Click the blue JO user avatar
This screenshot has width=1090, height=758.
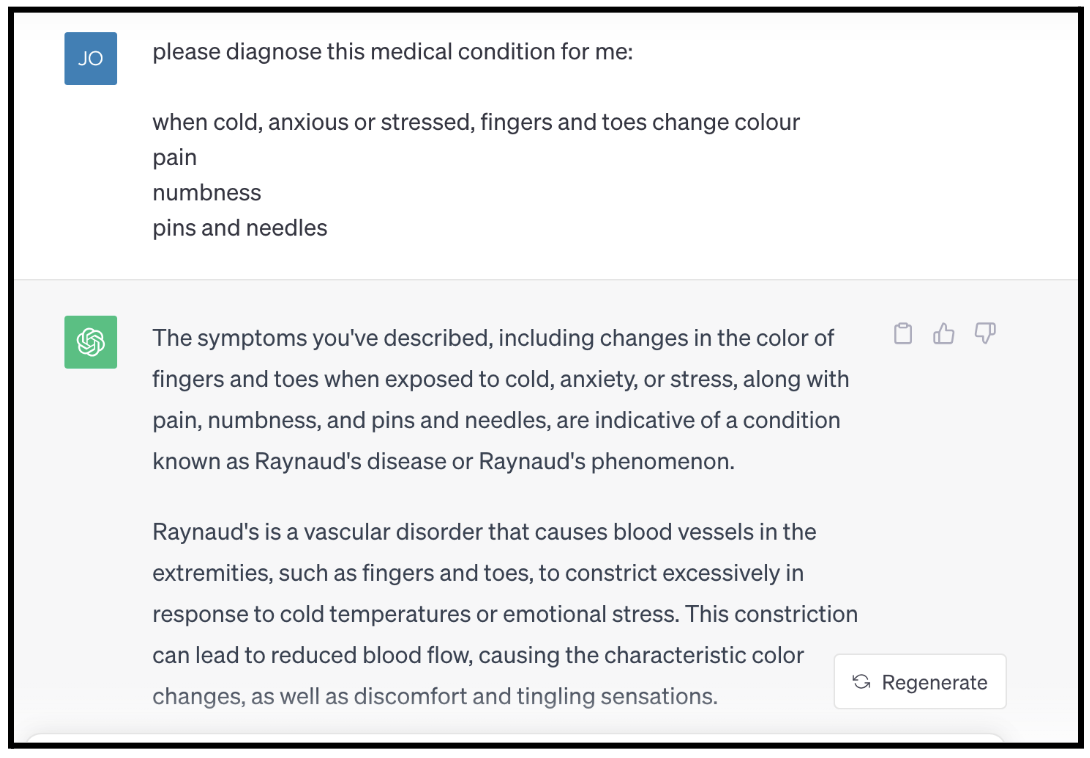(90, 58)
